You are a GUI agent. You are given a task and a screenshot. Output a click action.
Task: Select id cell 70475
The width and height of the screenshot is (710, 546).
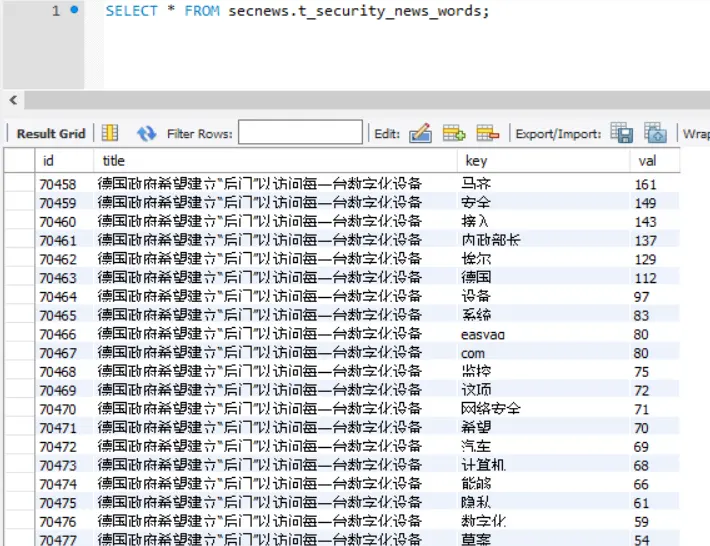pyautogui.click(x=64, y=503)
